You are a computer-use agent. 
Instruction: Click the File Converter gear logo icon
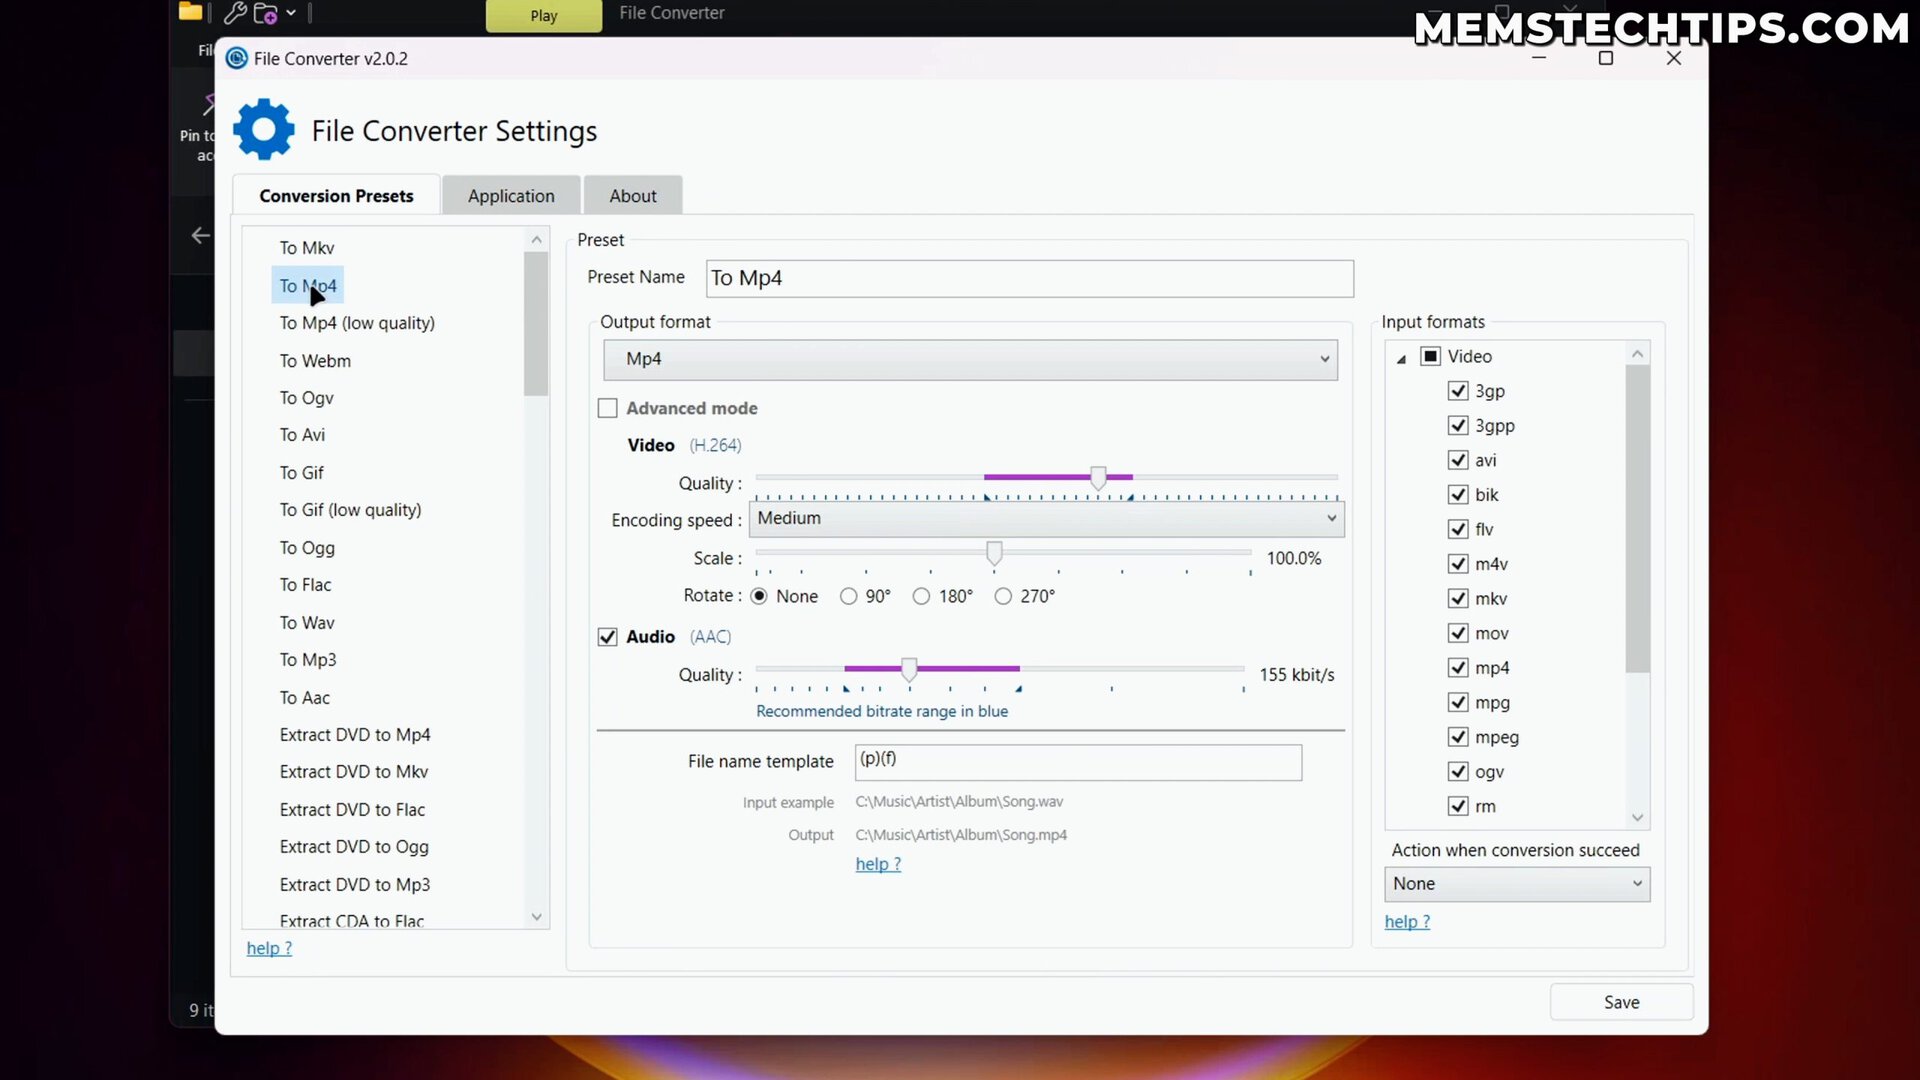[264, 129]
